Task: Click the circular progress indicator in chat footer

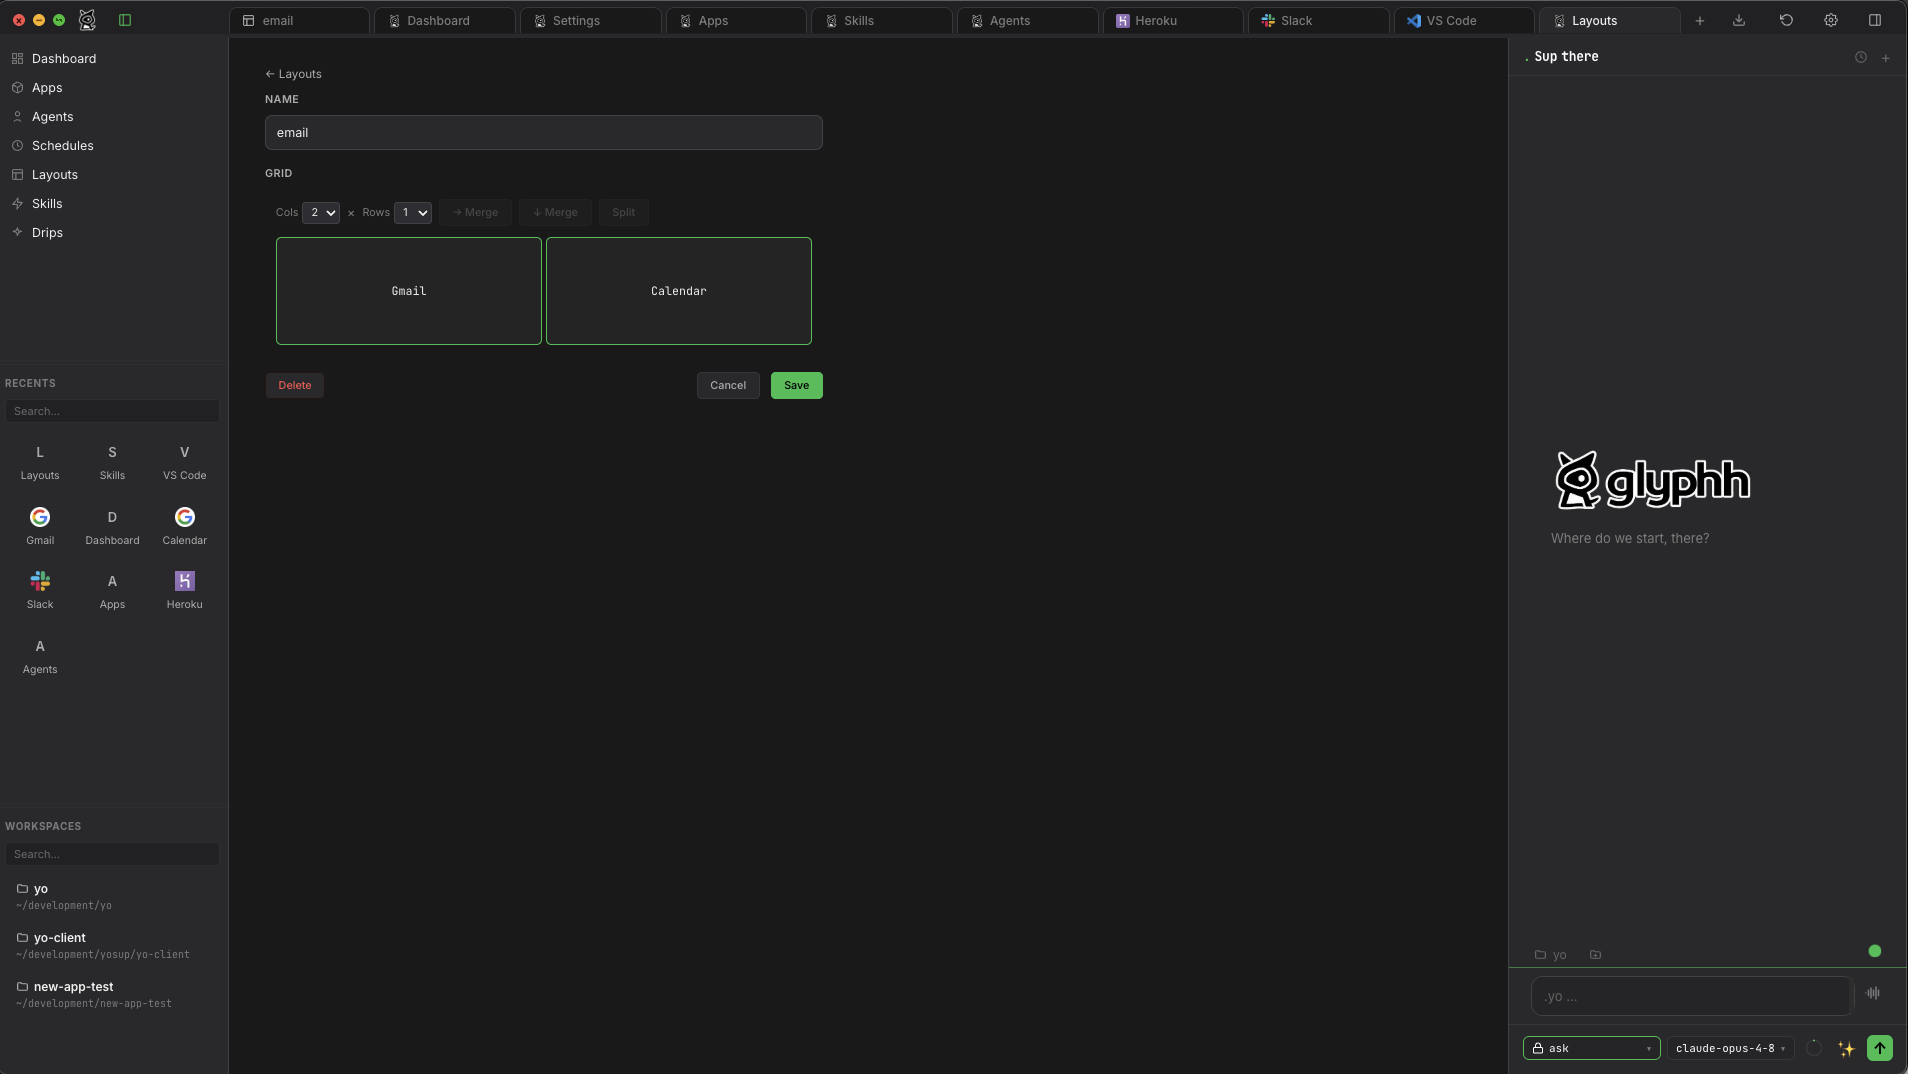Action: click(1814, 1048)
